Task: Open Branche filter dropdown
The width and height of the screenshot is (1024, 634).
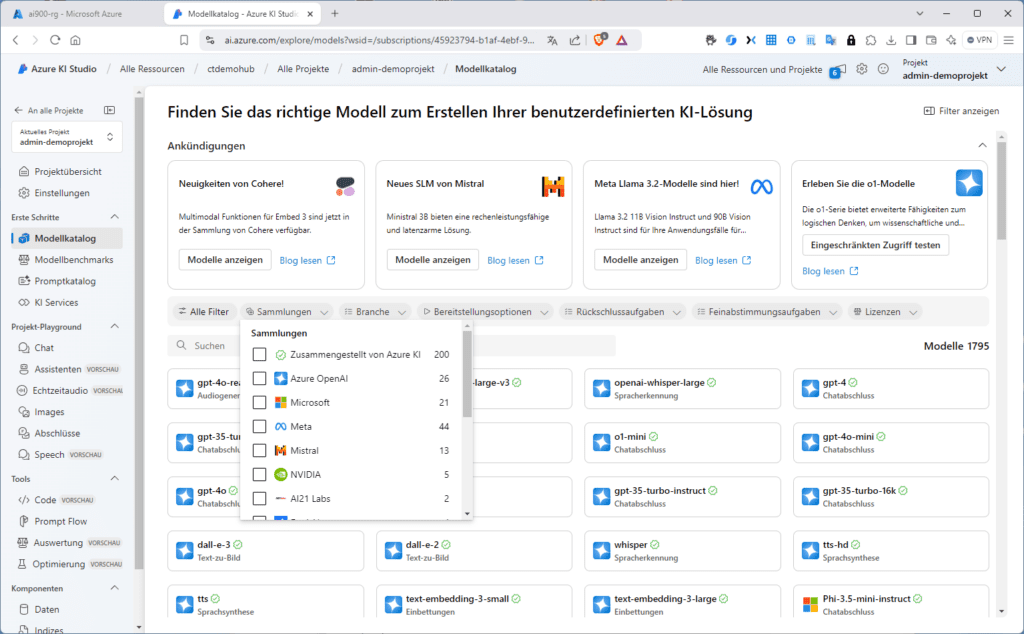Action: point(376,312)
